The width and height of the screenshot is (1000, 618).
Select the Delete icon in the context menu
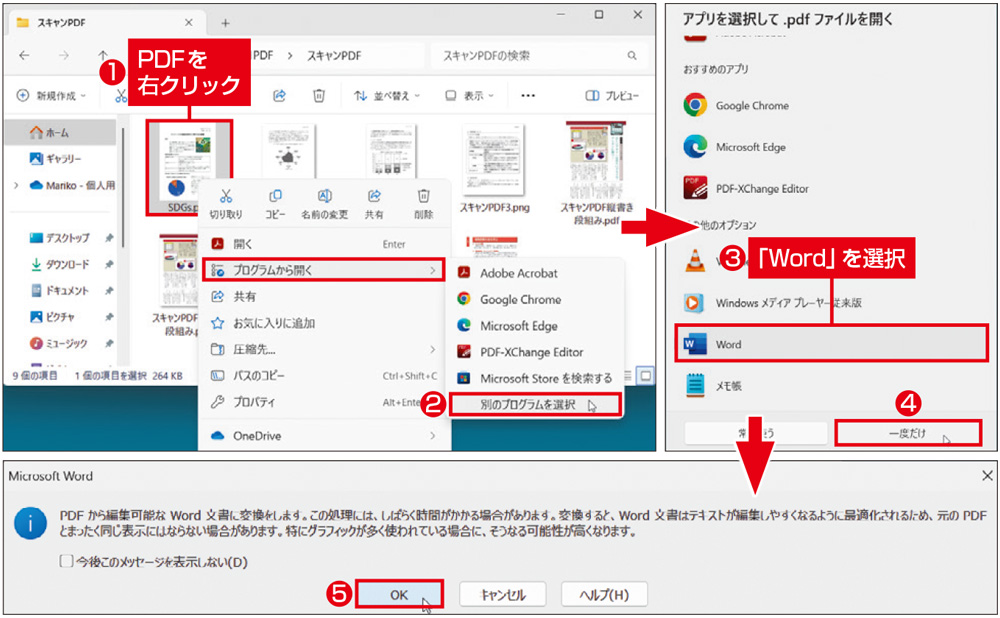click(x=423, y=198)
